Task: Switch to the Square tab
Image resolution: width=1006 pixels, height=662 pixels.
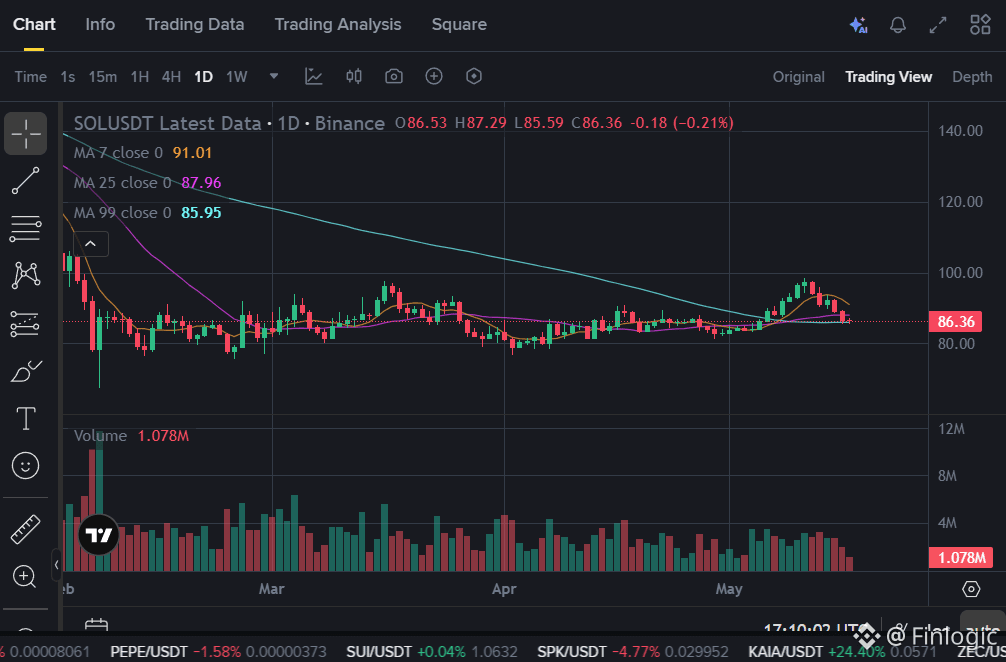Action: click(x=459, y=24)
